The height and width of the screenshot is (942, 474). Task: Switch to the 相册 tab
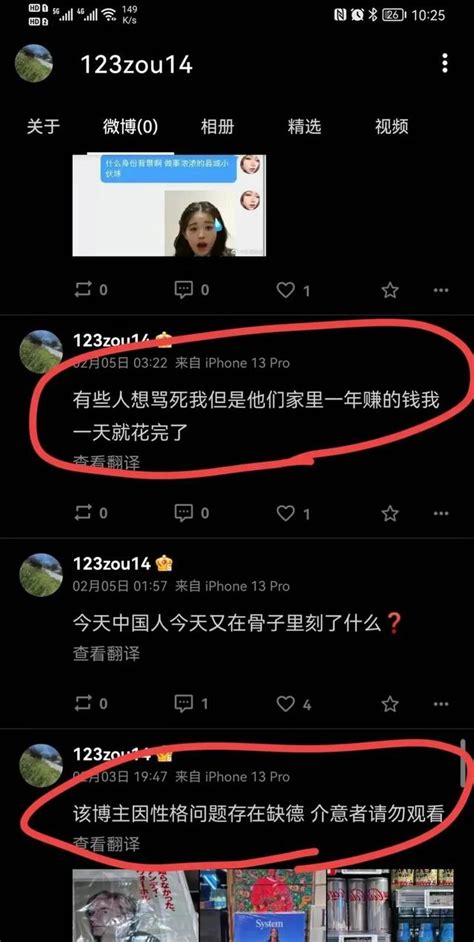coord(217,127)
